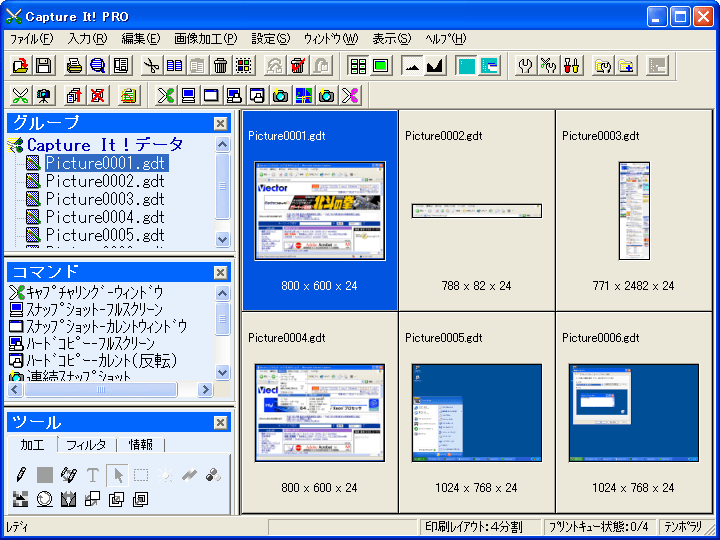
Task: Close the ツール panel
Action: [220, 422]
